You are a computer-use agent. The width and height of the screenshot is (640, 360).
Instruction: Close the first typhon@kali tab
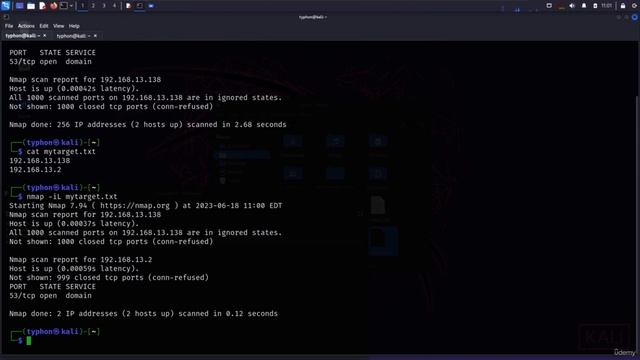point(44,36)
